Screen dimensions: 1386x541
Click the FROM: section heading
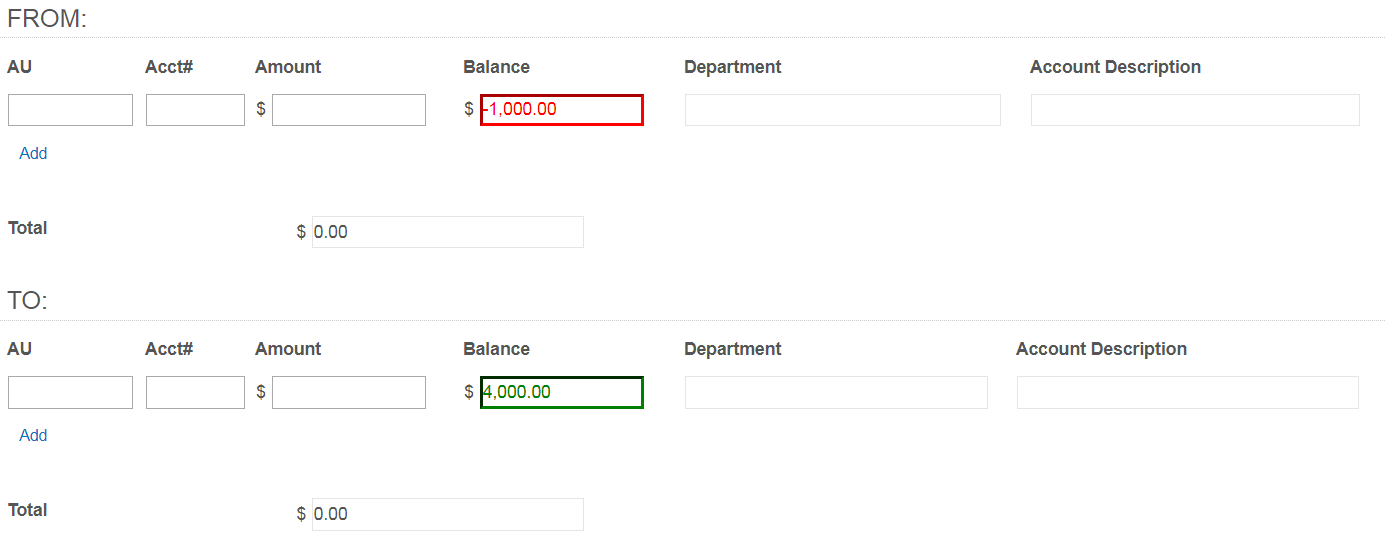(x=47, y=18)
